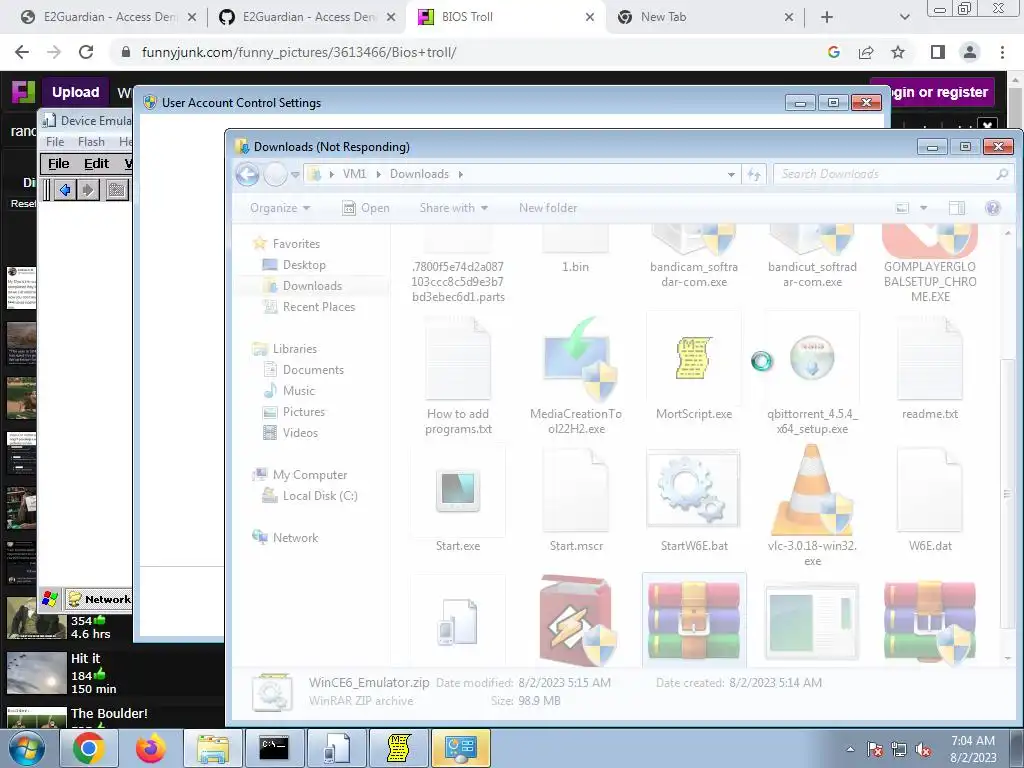1024x768 pixels.
Task: Show hidden system tray icons
Action: tap(850, 749)
